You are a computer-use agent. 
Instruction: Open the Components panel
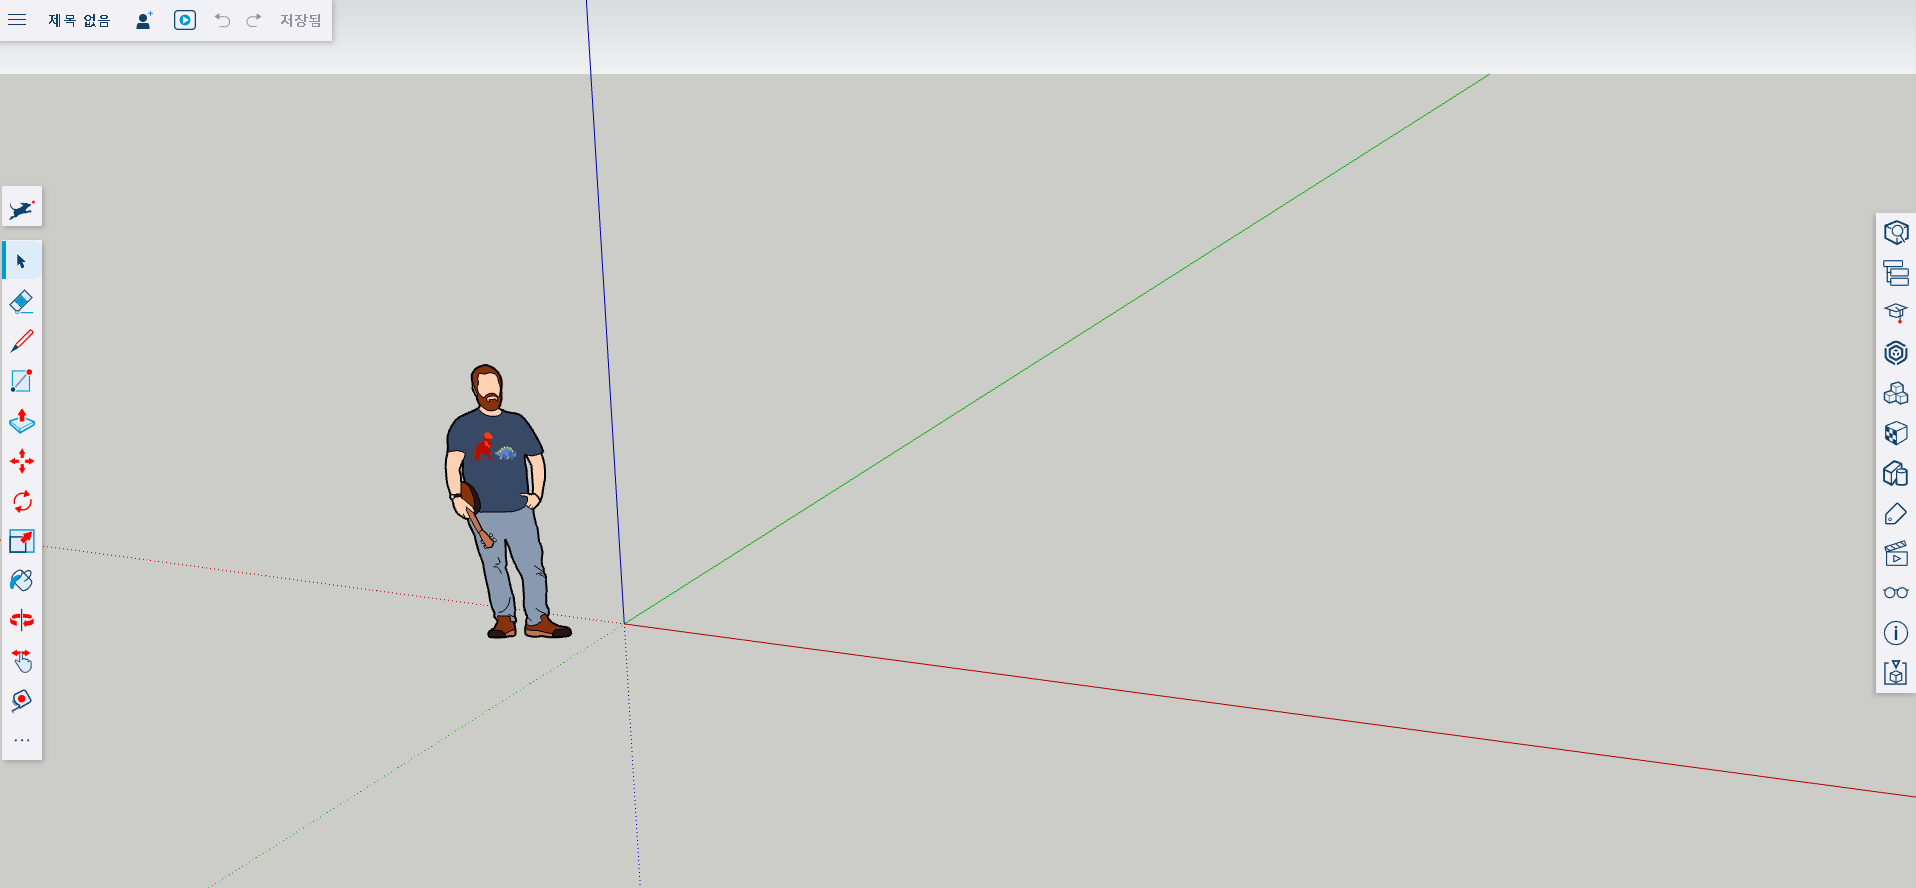click(1896, 353)
